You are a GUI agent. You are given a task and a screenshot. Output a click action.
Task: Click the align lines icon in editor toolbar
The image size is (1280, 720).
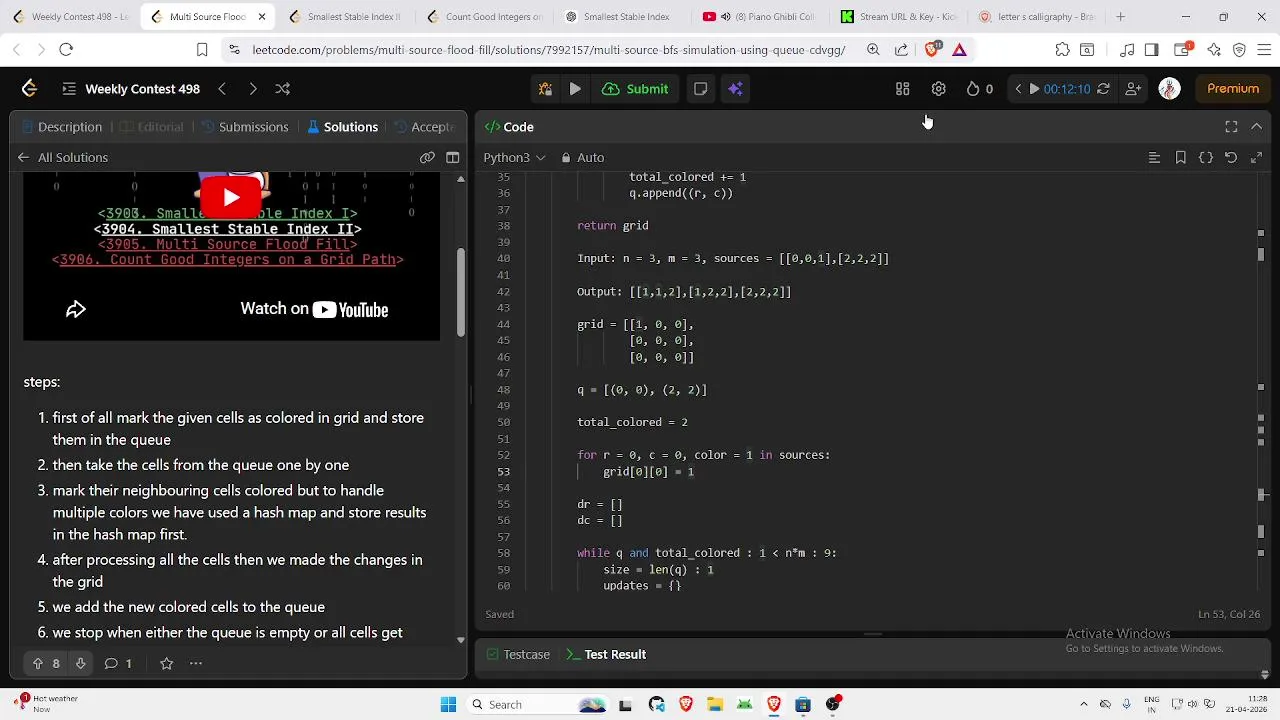1154,157
